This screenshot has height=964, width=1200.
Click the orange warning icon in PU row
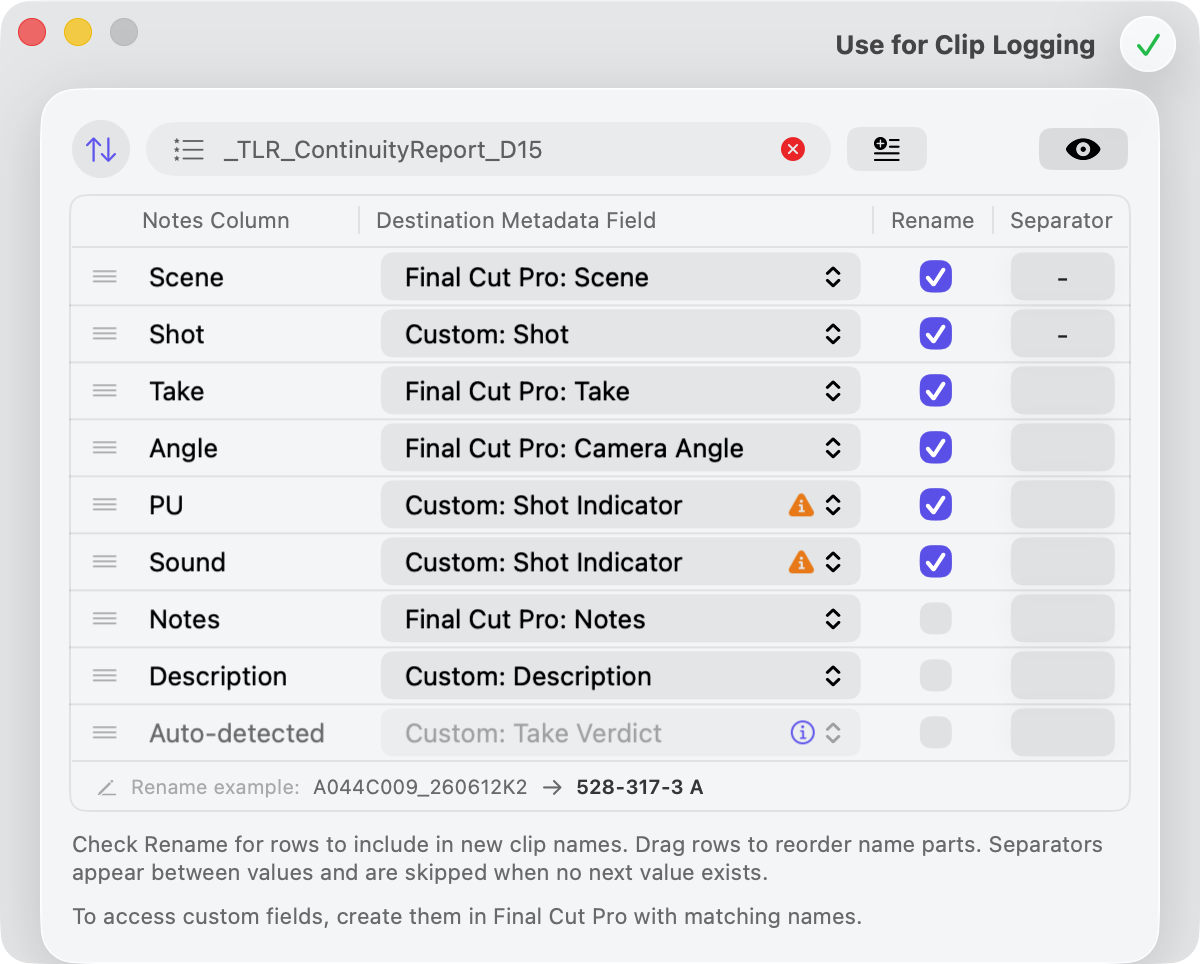pyautogui.click(x=801, y=505)
